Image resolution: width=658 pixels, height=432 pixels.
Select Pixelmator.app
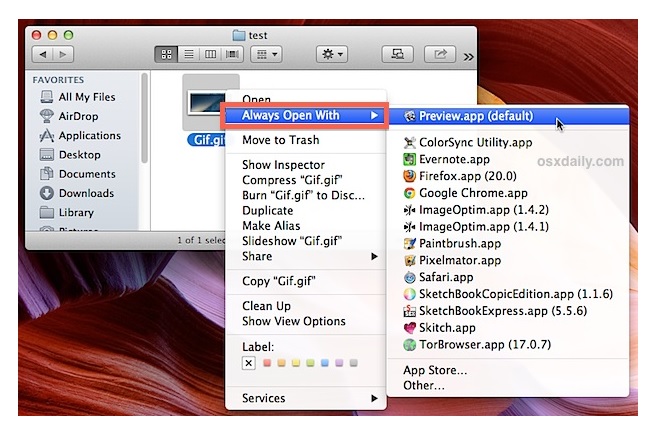pyautogui.click(x=508, y=260)
